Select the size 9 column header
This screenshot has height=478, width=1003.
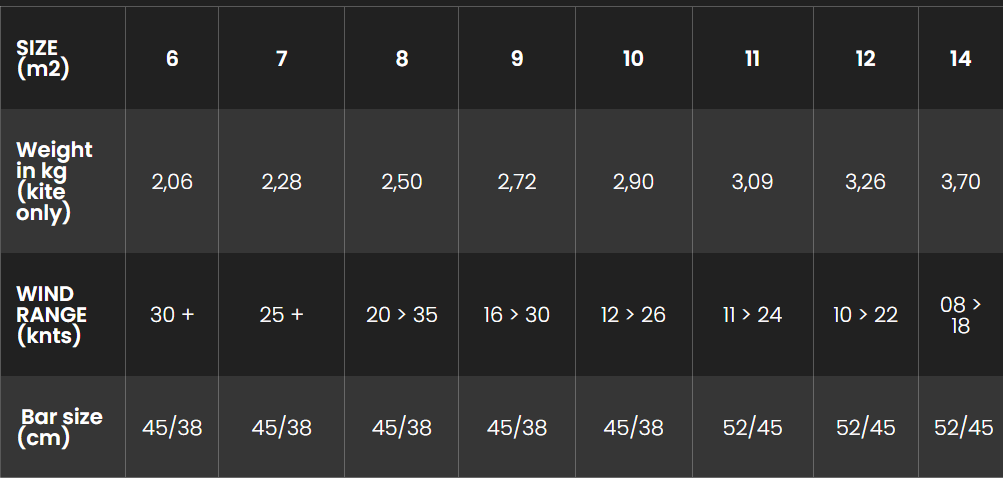(517, 59)
